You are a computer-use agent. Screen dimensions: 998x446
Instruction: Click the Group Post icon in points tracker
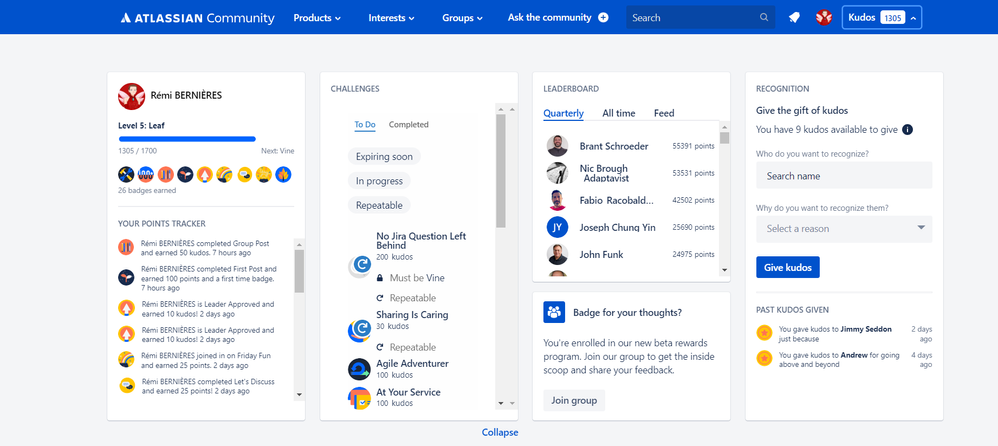[x=126, y=247]
